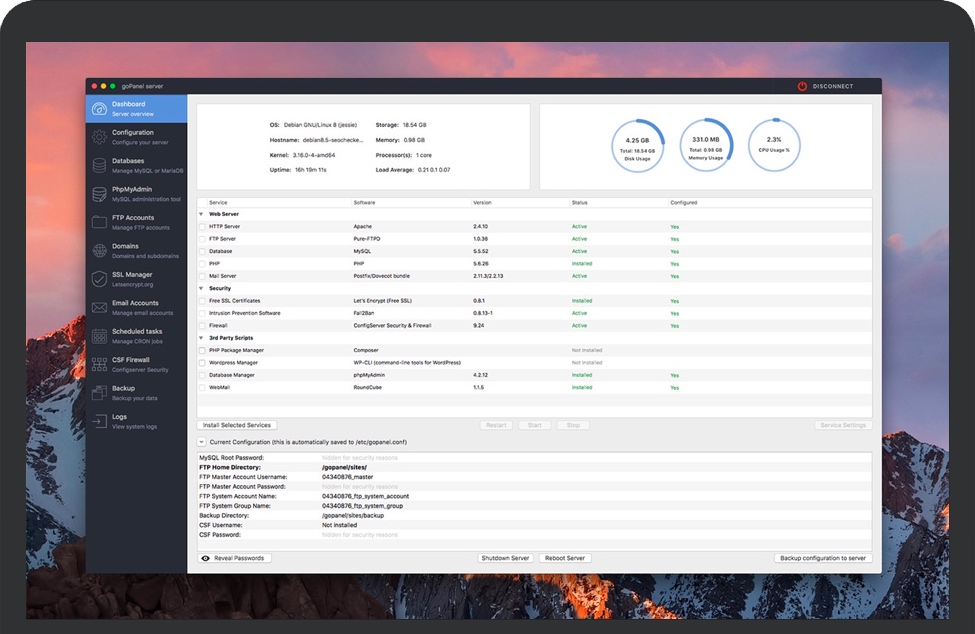The height and width of the screenshot is (634, 975).
Task: Check the HTTP Server service checkbox
Action: pyautogui.click(x=202, y=227)
